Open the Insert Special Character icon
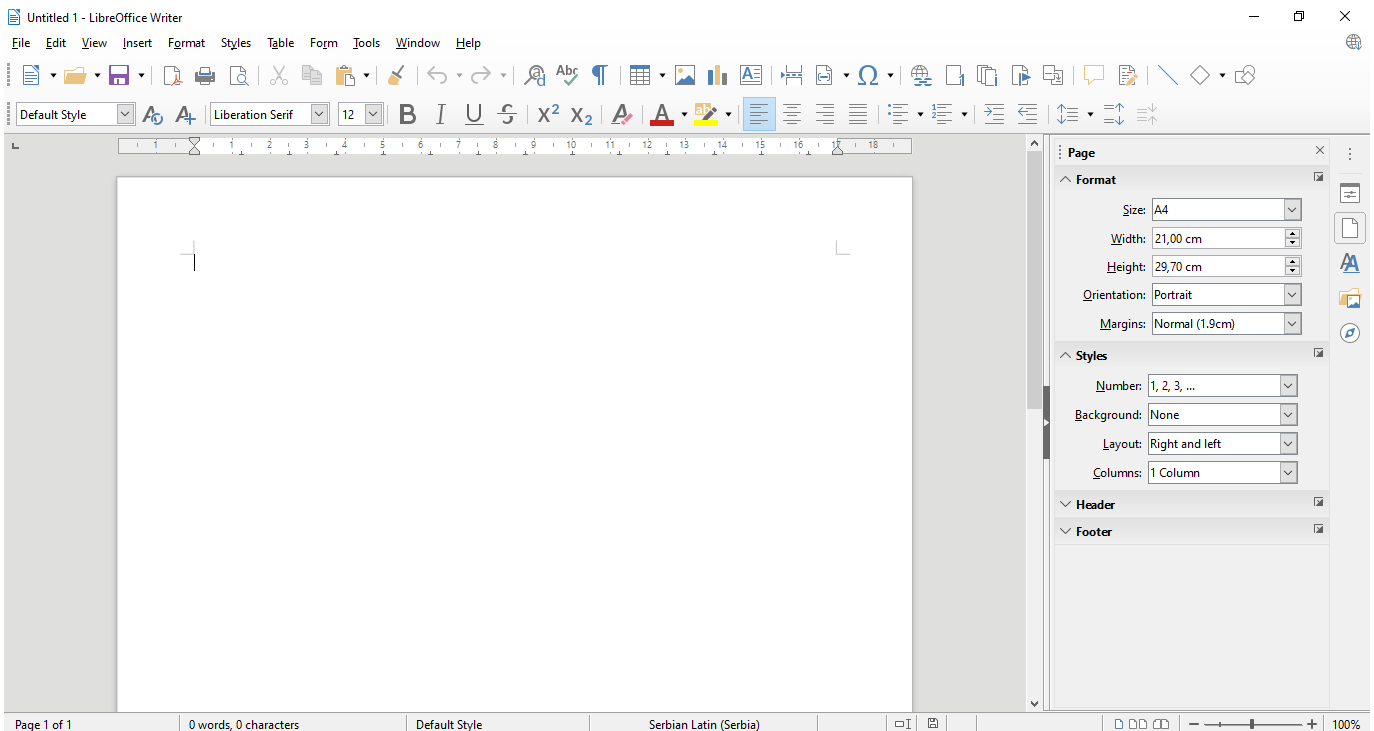 (868, 76)
